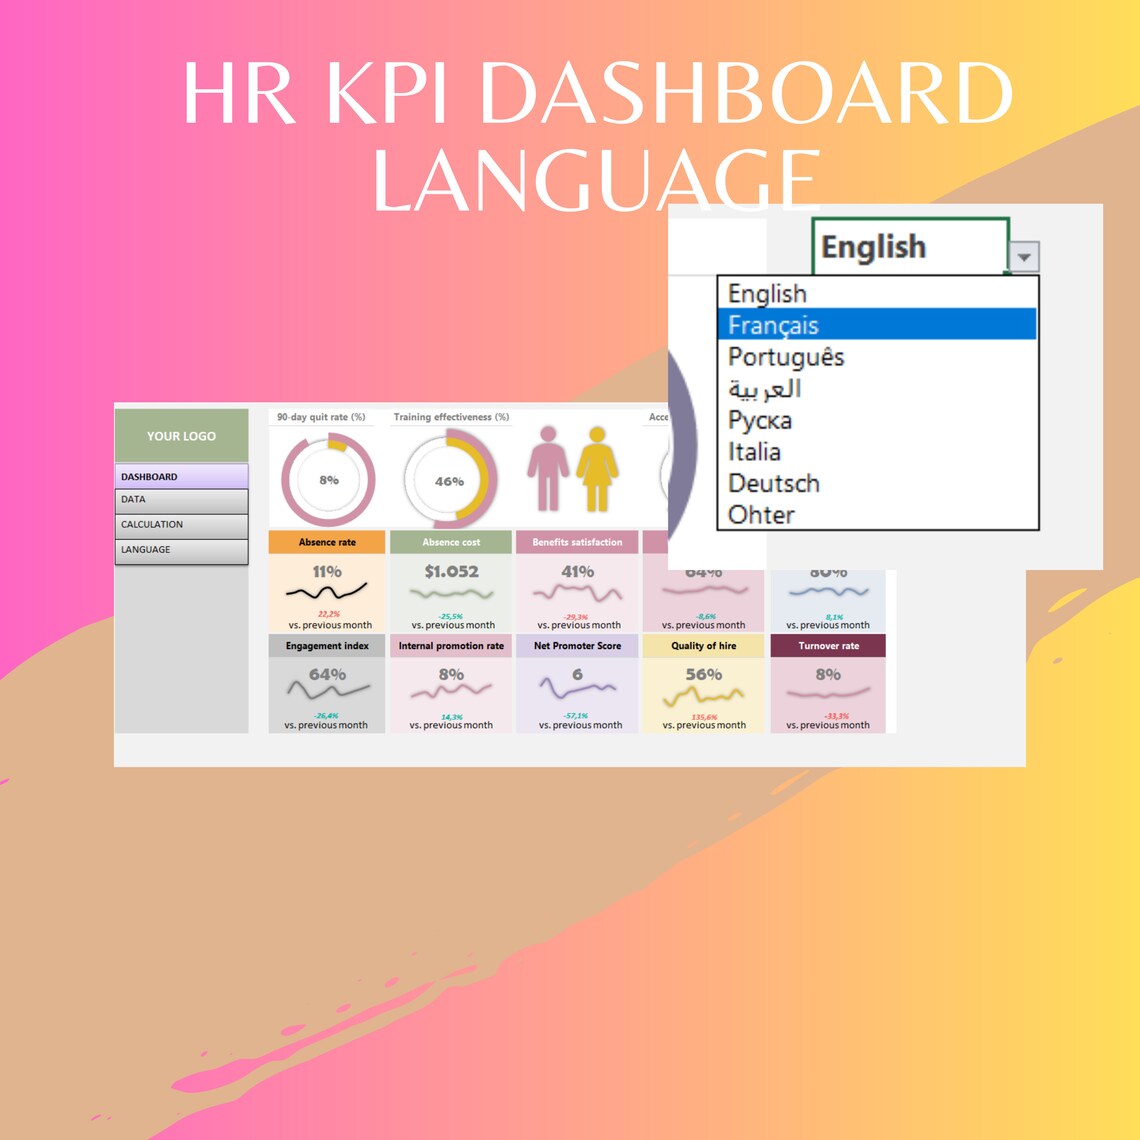This screenshot has height=1140, width=1140.
Task: Click the 90-day quit rate donut chart
Action: (x=326, y=480)
